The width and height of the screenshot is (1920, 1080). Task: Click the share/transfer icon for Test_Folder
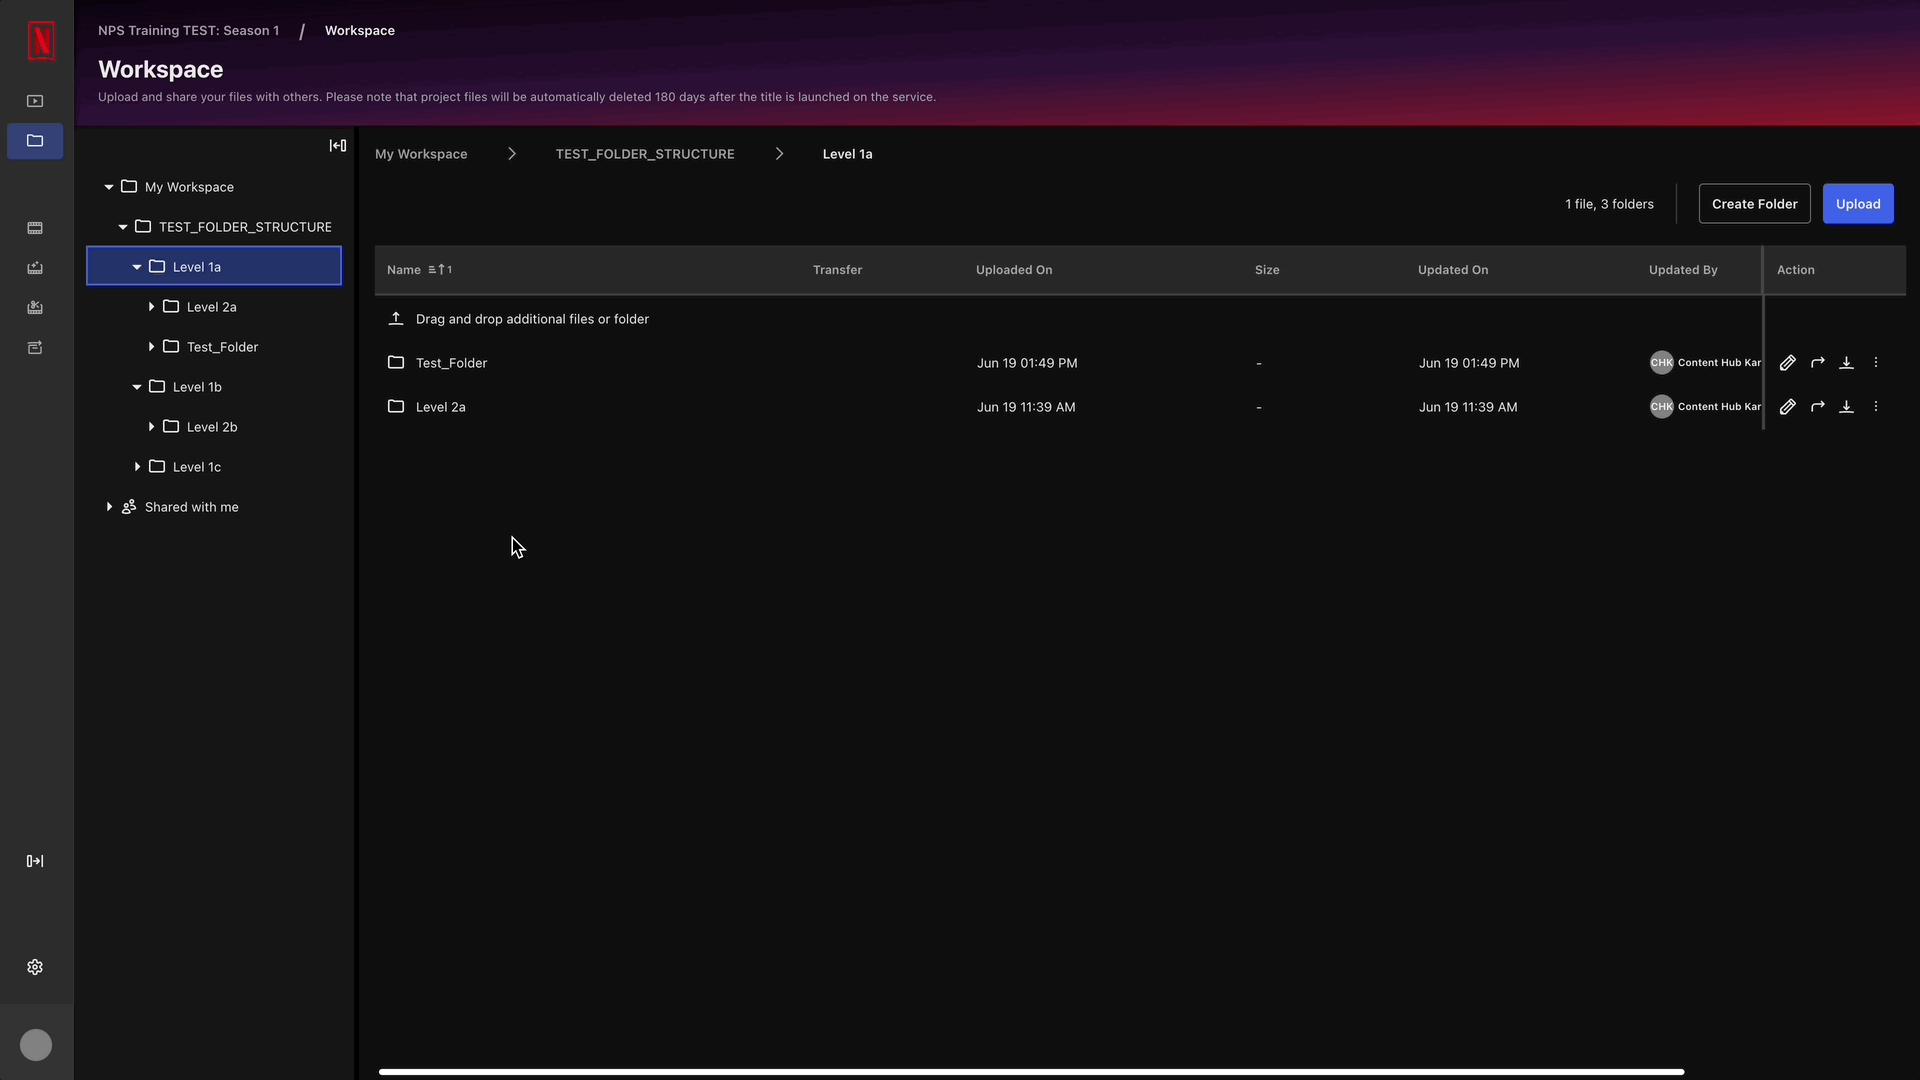click(x=1817, y=361)
